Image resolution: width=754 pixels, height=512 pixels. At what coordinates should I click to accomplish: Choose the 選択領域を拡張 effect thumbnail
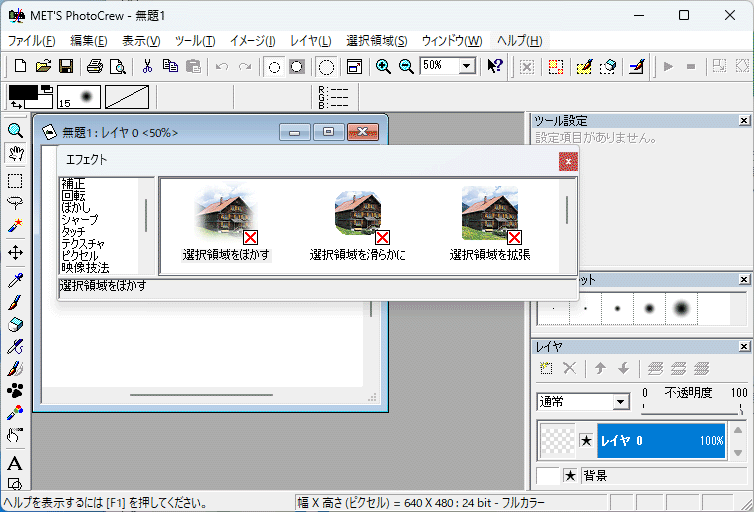(490, 224)
